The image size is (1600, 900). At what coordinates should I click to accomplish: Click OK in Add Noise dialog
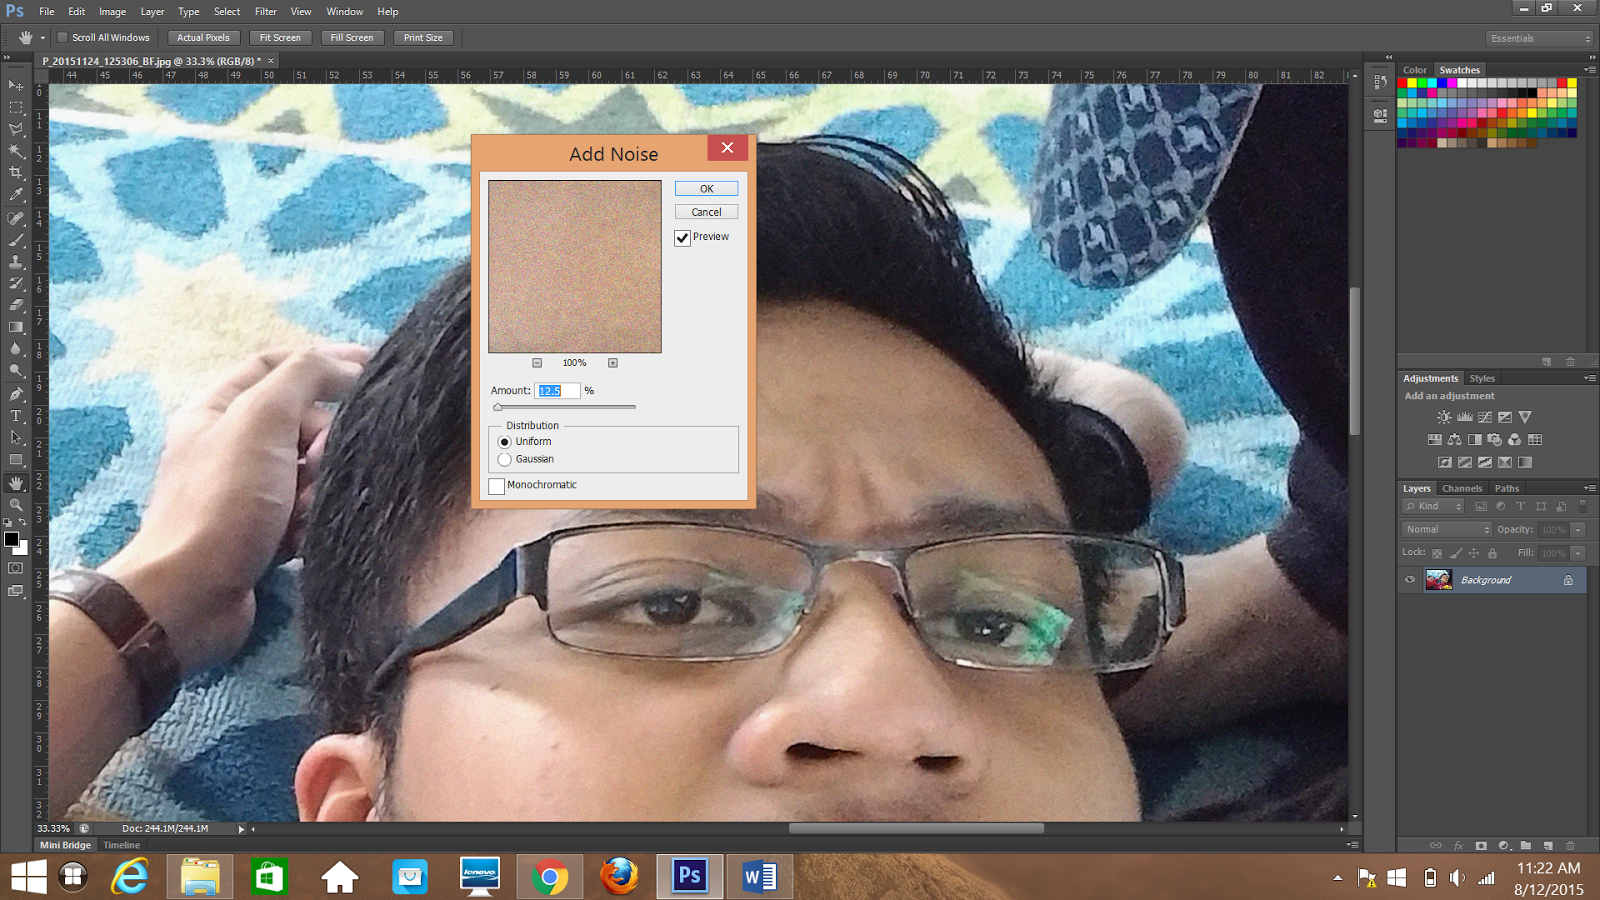pos(706,189)
